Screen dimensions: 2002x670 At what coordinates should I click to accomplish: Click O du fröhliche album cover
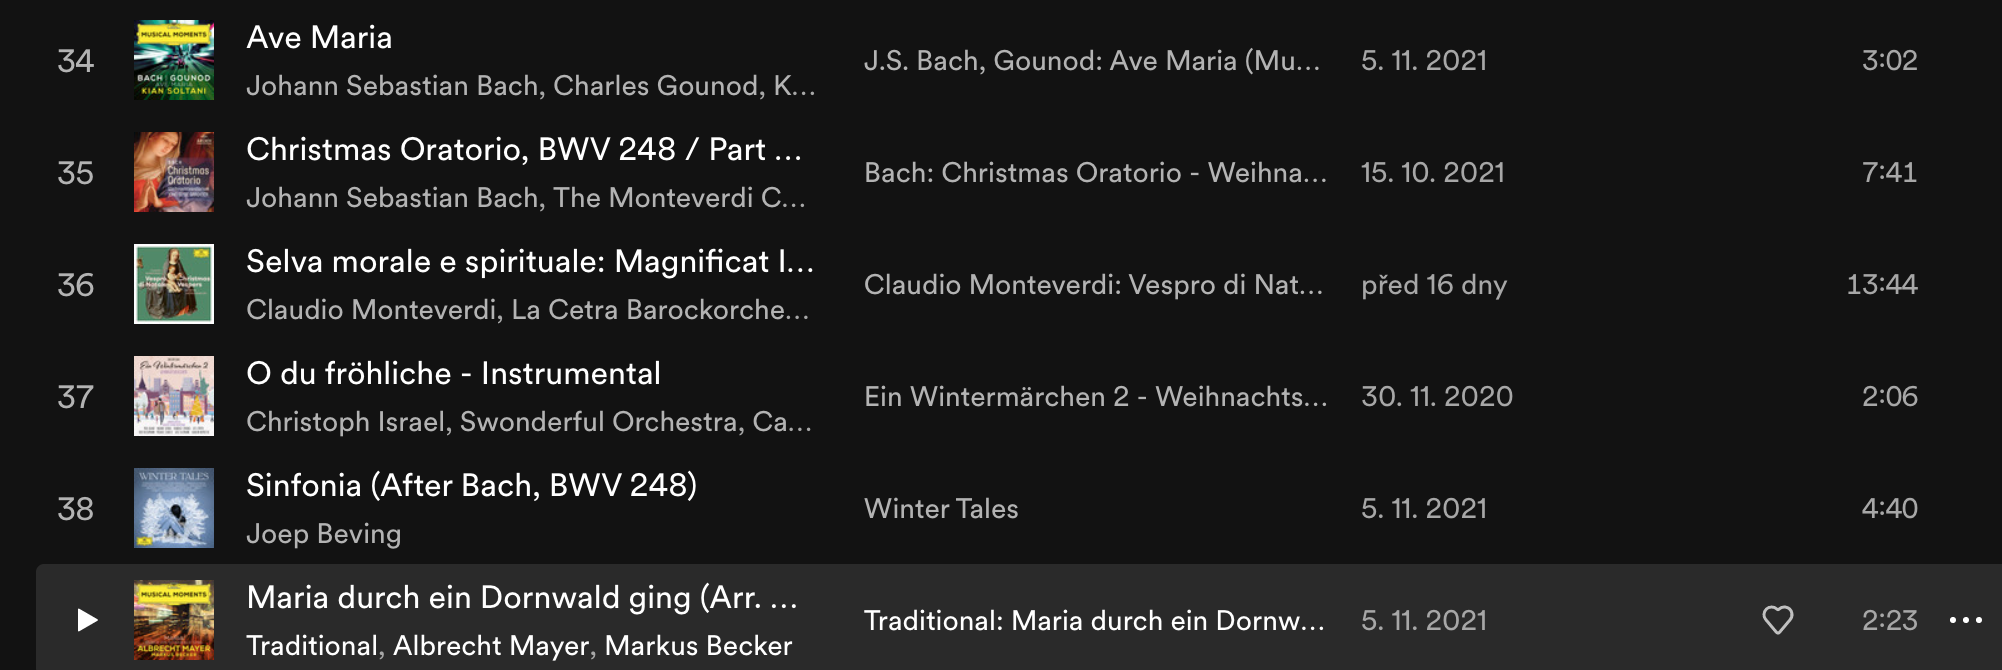click(x=174, y=396)
